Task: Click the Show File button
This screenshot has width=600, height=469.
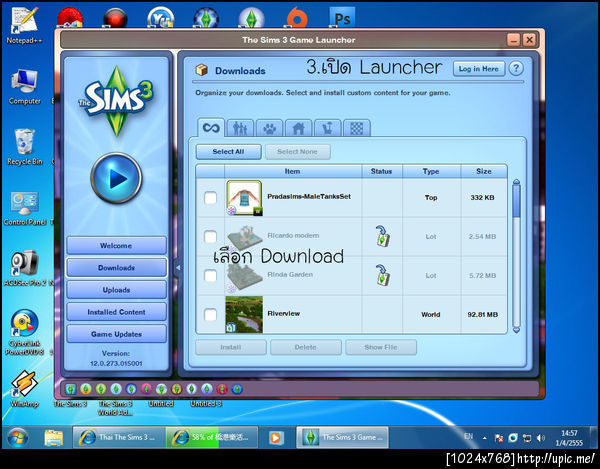Action: click(381, 347)
